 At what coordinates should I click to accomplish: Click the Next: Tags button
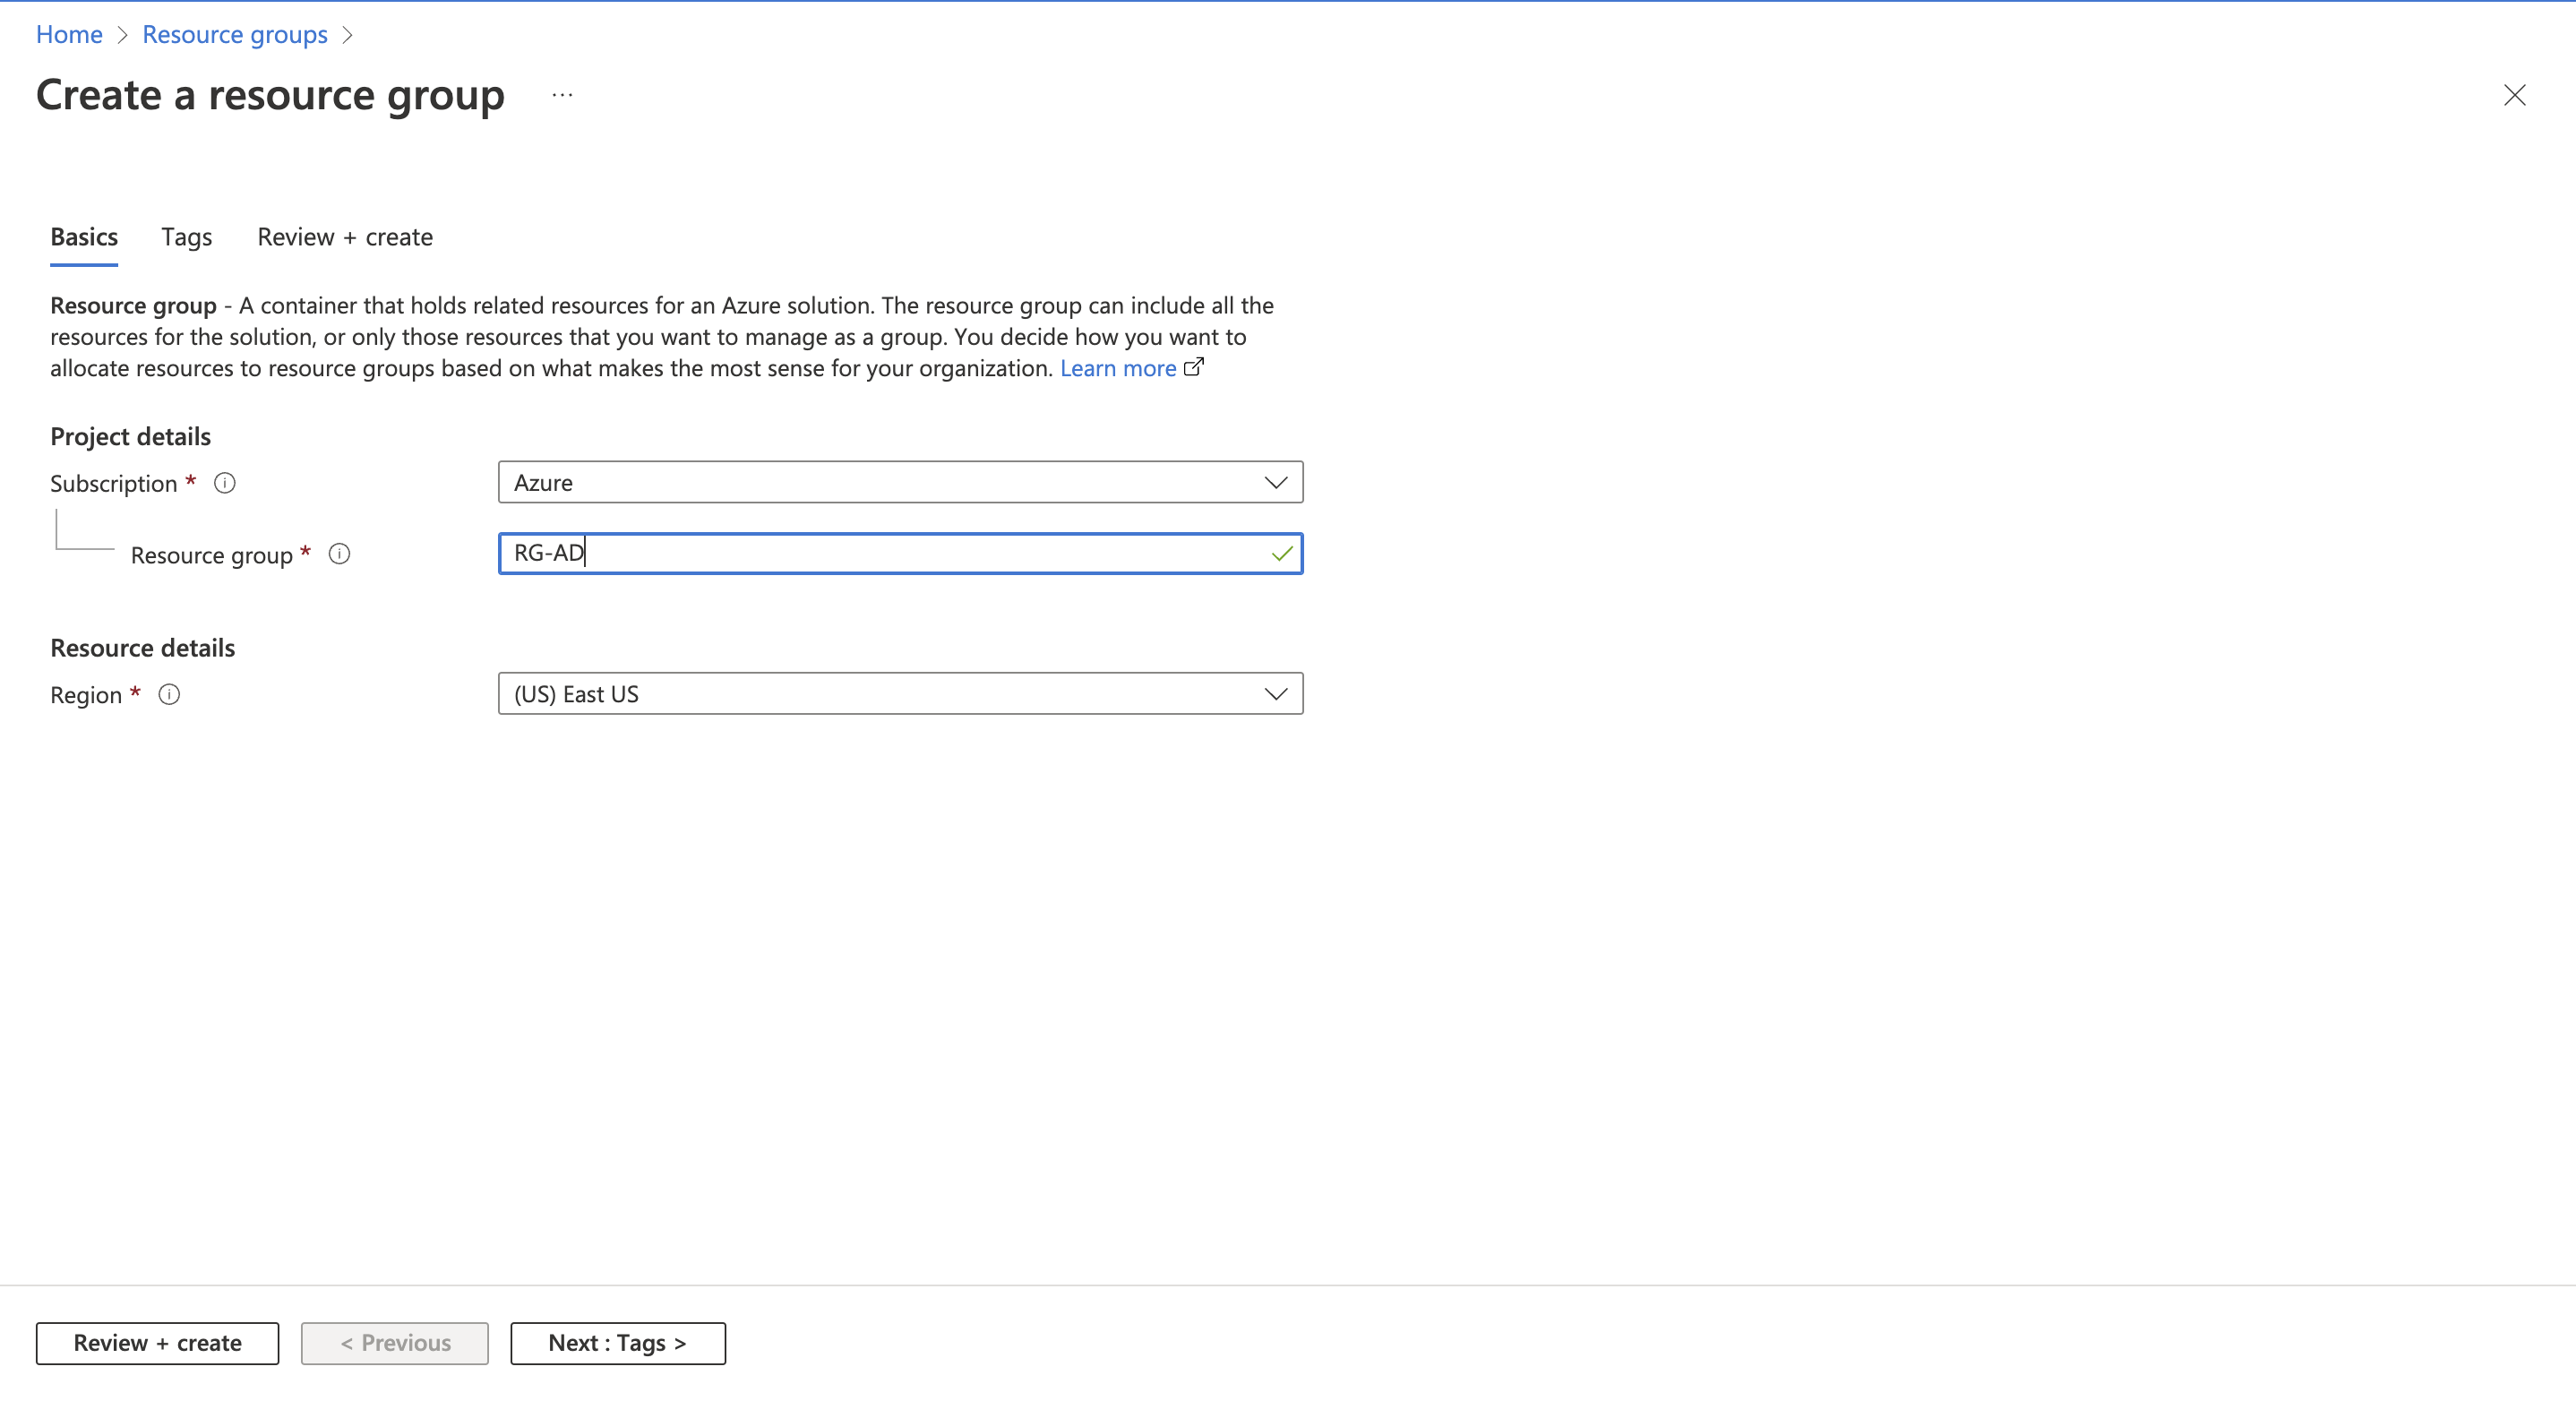615,1343
